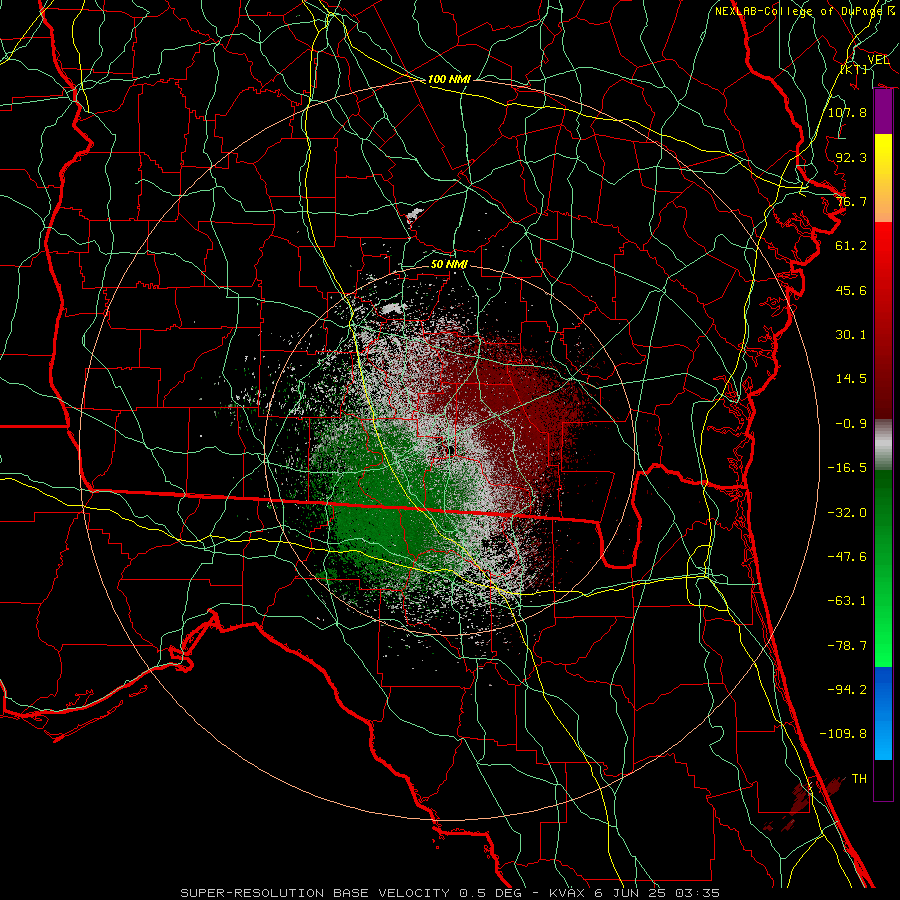Click the bright green color scale segment
Image resolution: width=900 pixels, height=900 pixels.
(x=883, y=568)
